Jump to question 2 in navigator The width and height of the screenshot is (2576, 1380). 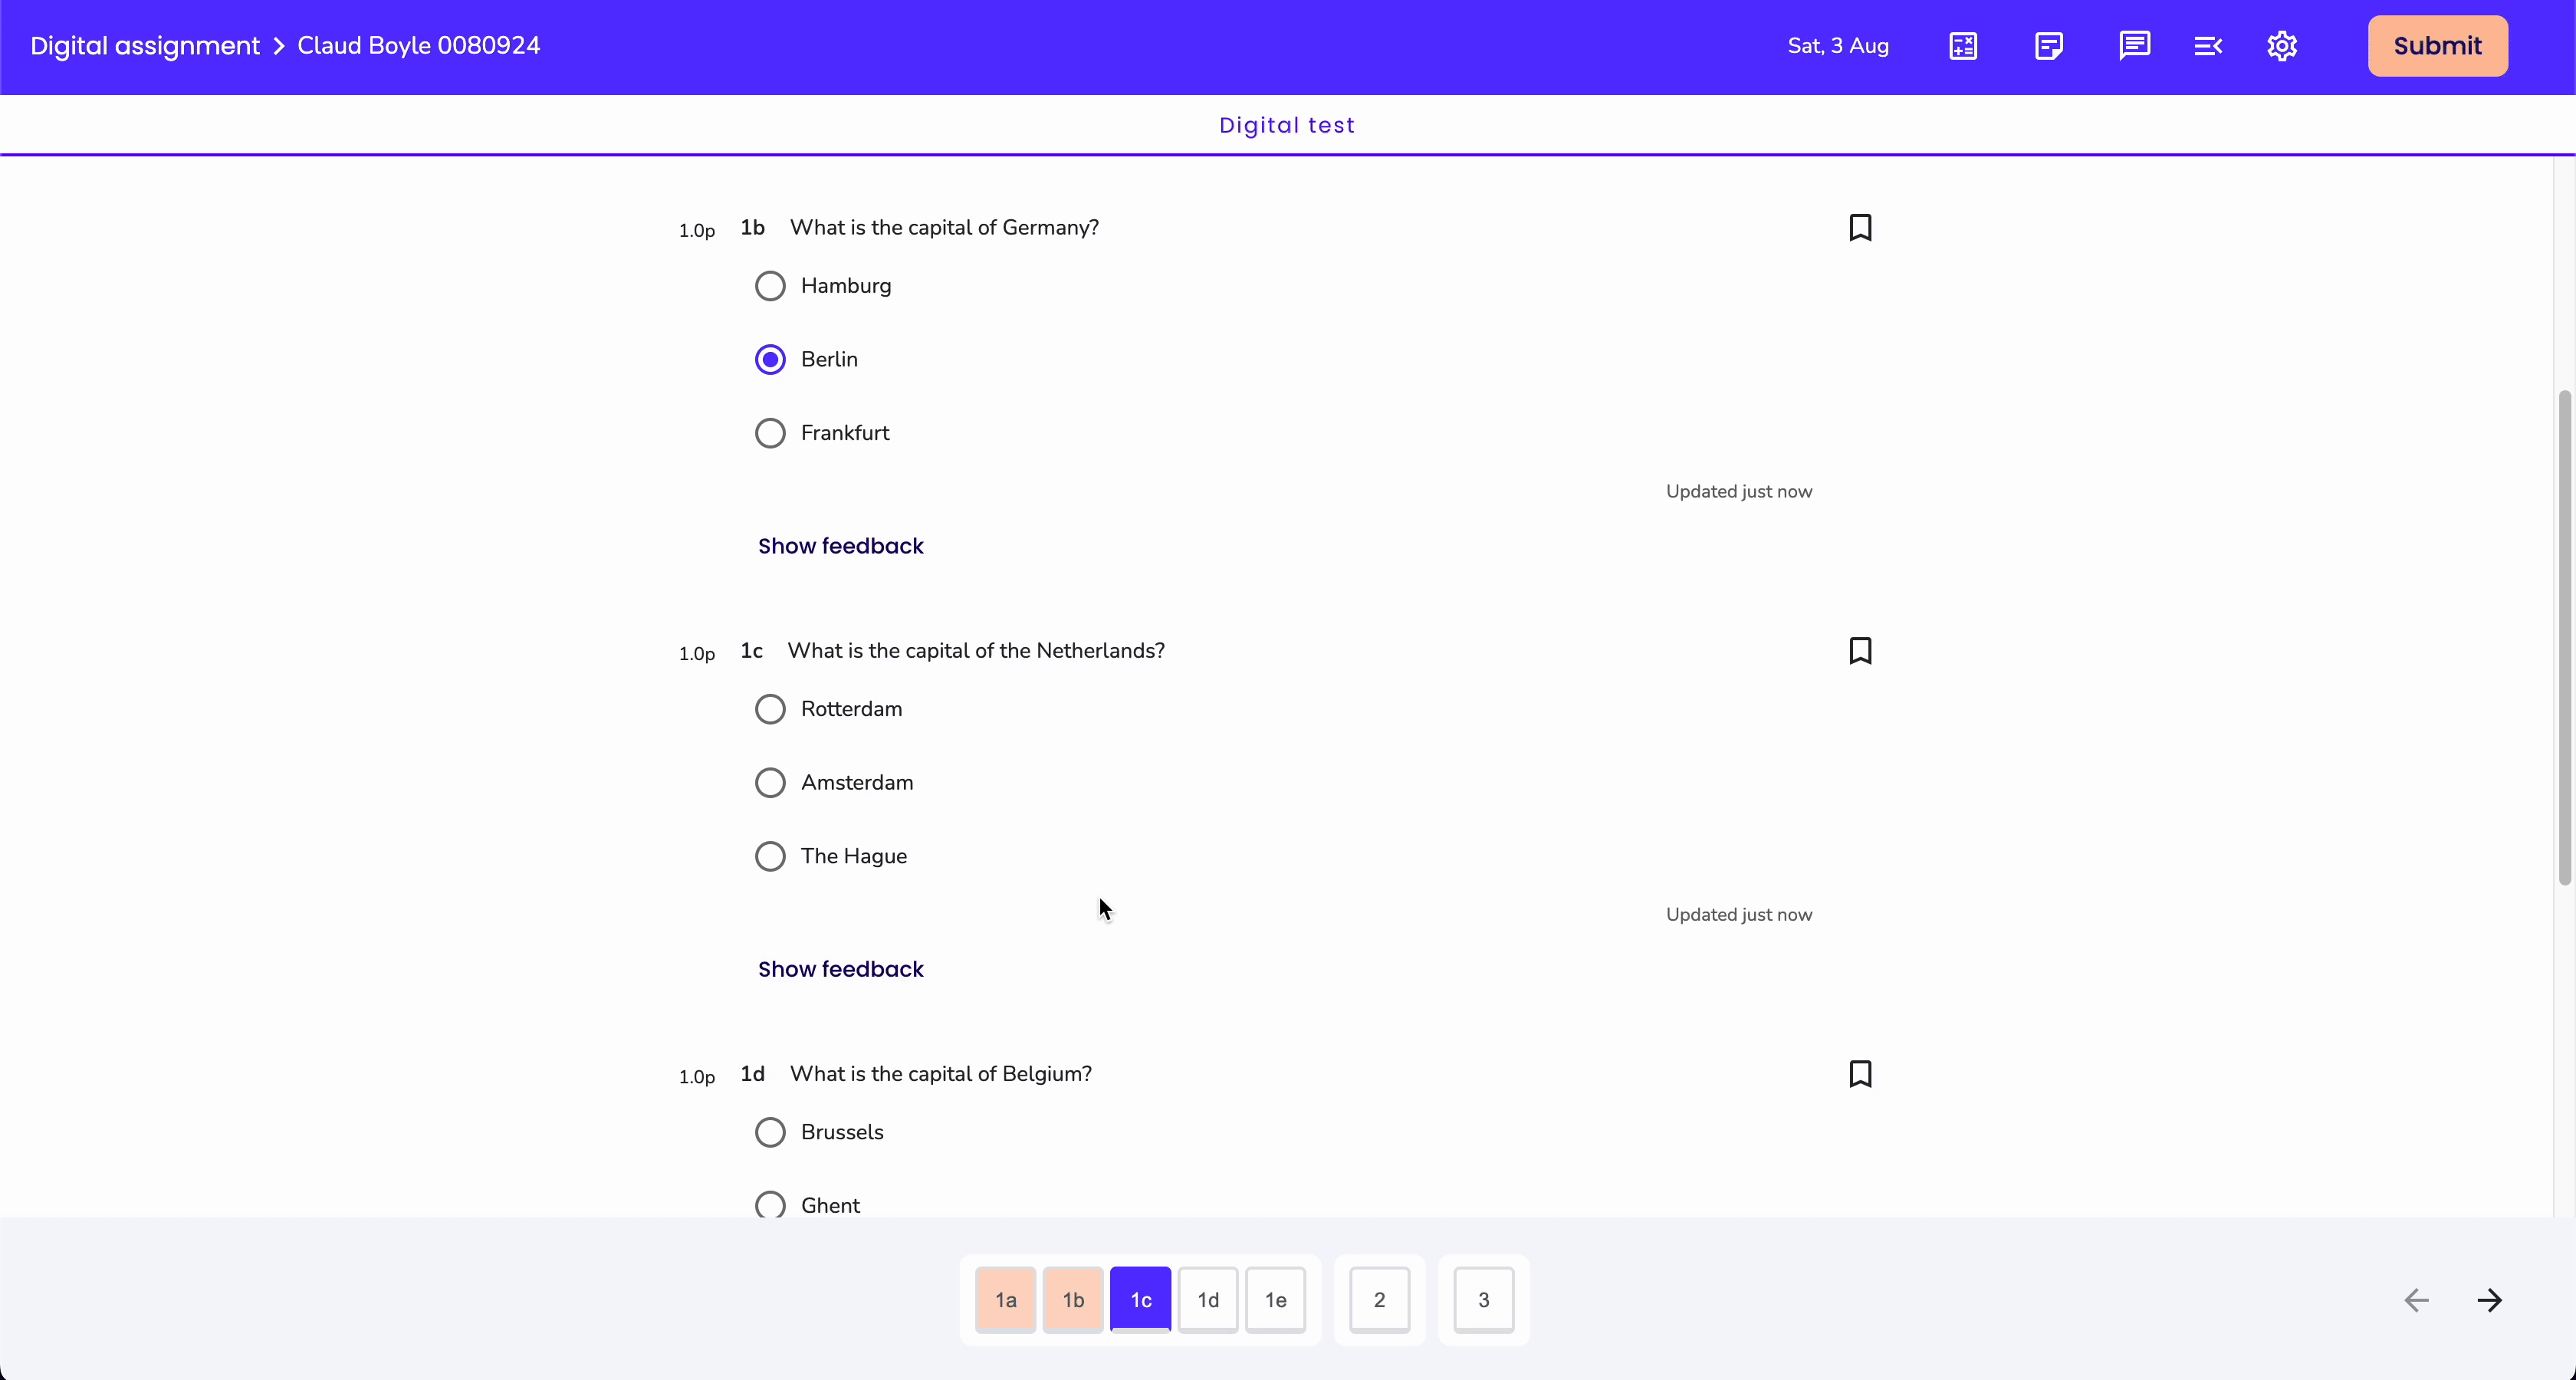pyautogui.click(x=1380, y=1300)
